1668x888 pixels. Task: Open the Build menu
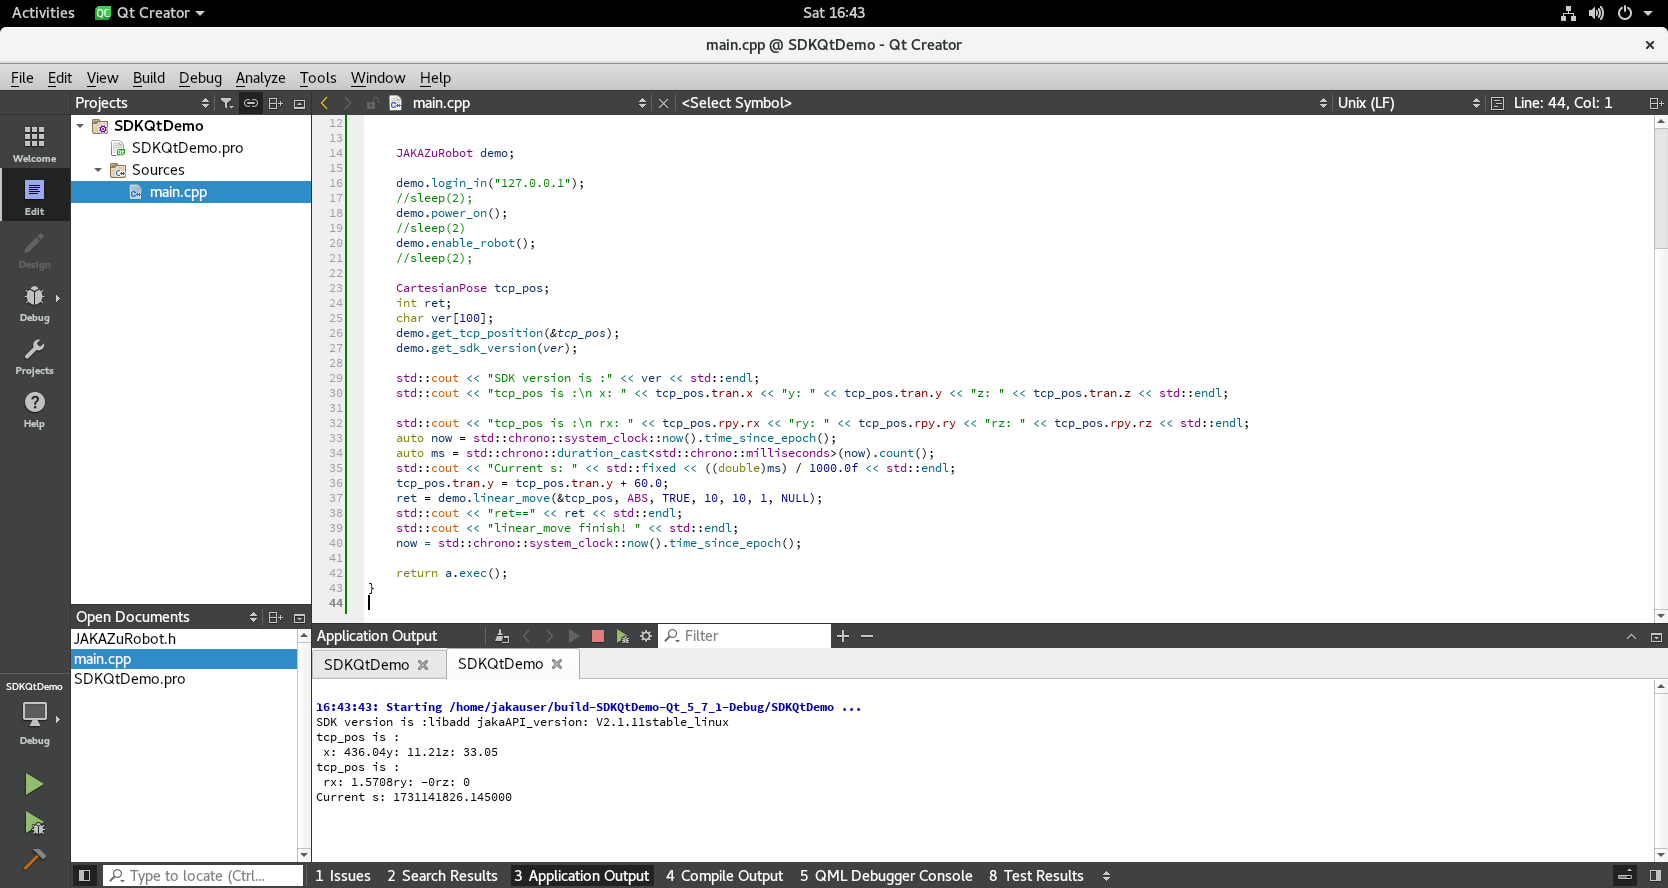coord(148,78)
